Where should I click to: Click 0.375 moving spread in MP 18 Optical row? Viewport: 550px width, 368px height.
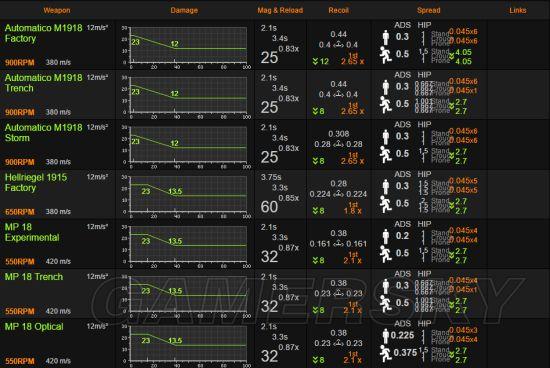[x=405, y=353]
